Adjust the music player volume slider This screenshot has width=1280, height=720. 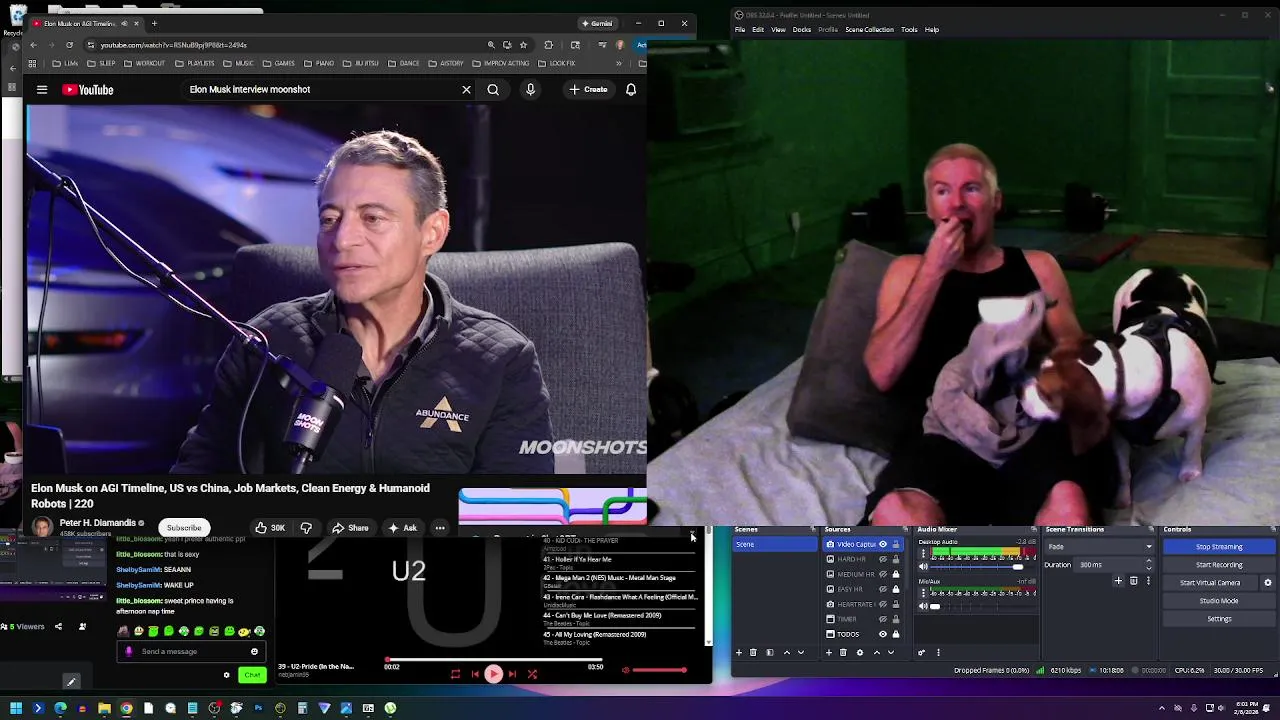(x=660, y=670)
